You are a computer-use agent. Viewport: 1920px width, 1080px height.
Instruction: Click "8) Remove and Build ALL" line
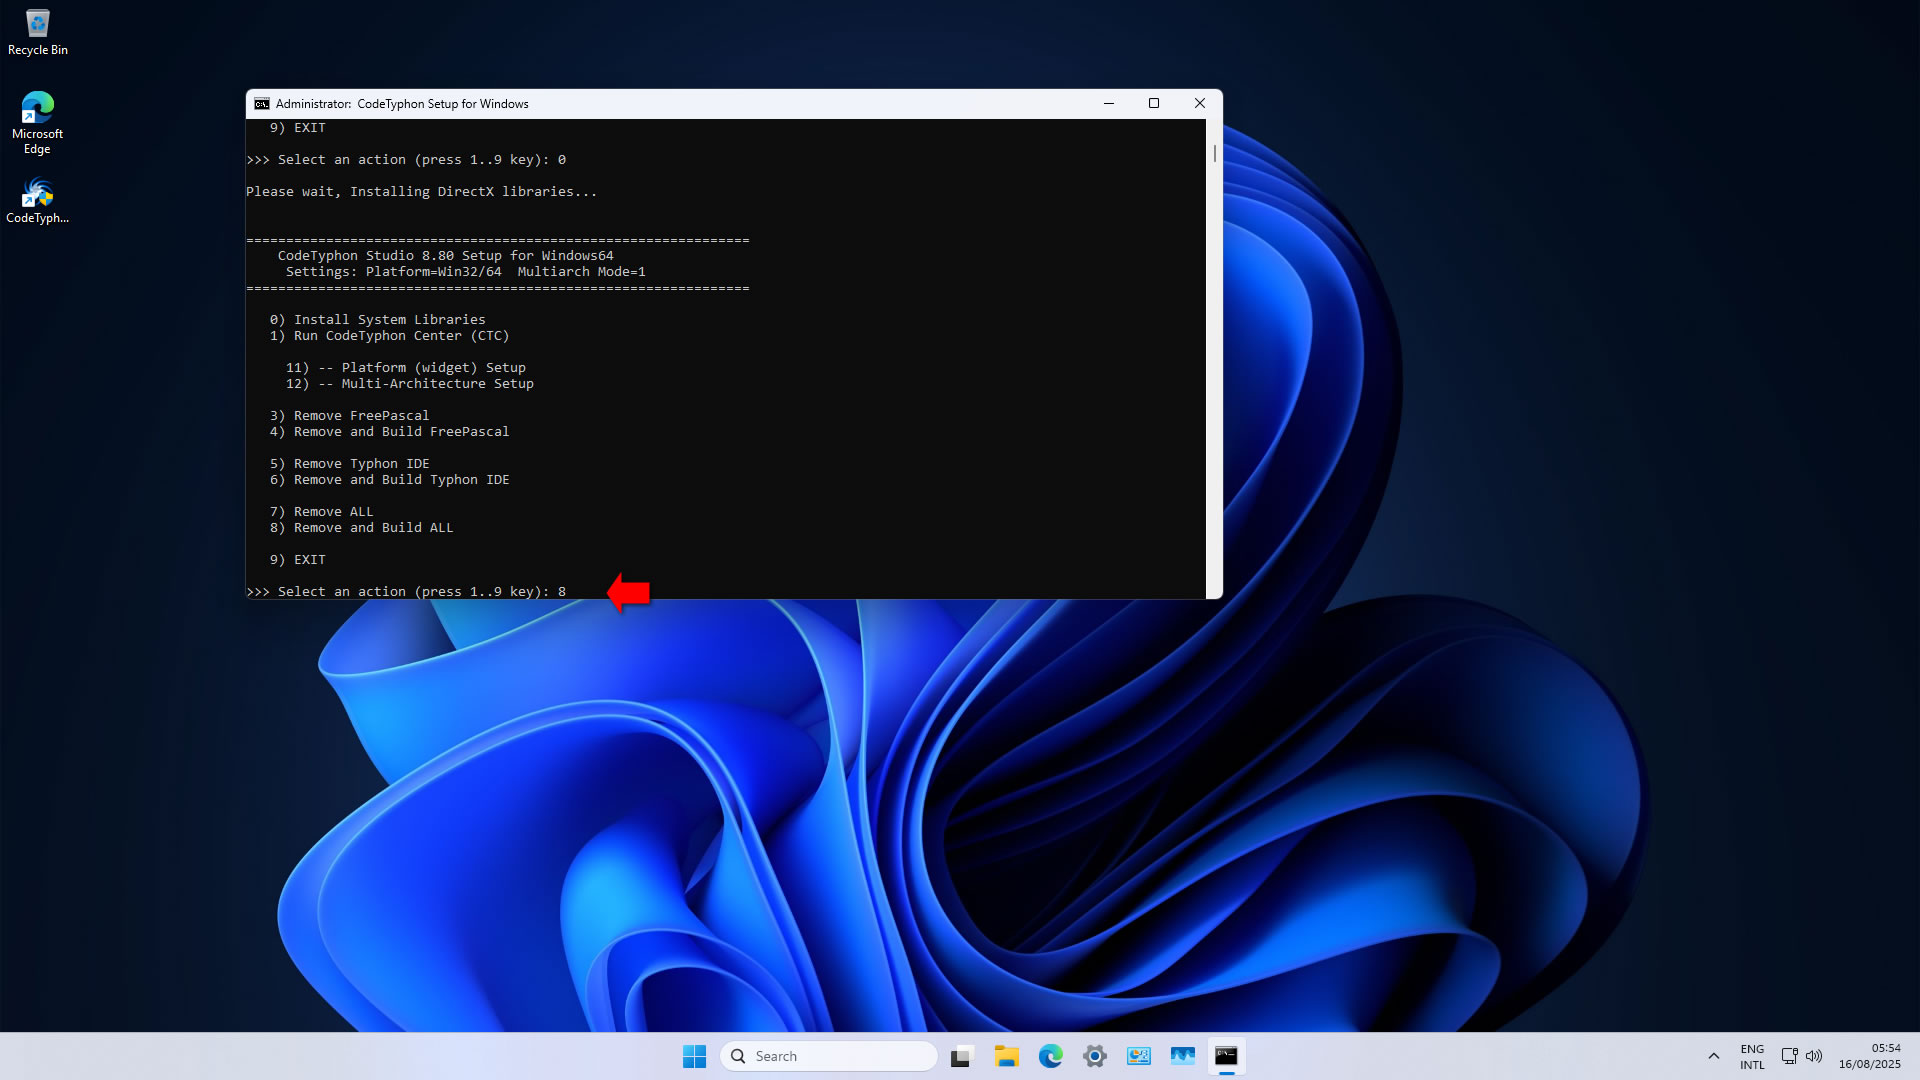coord(361,528)
